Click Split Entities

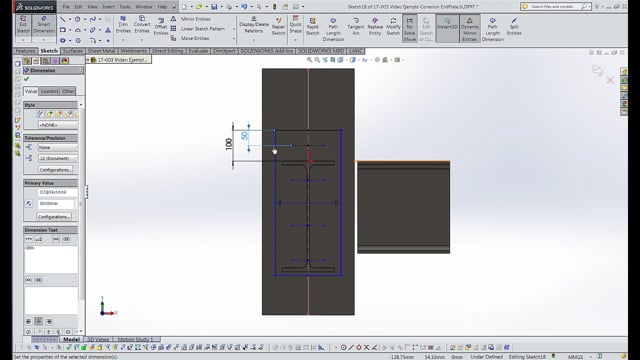pyautogui.click(x=514, y=27)
